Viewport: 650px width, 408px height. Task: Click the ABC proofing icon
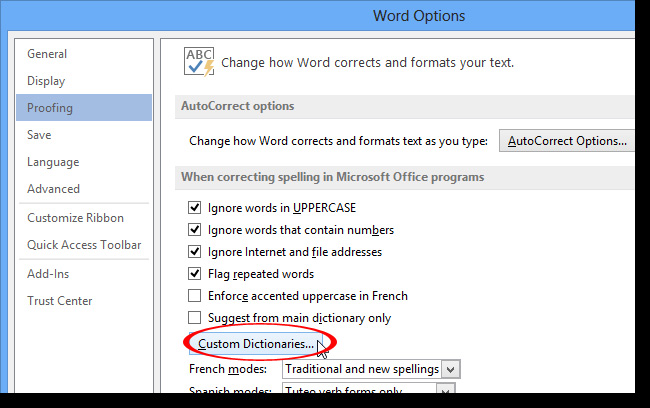click(199, 60)
